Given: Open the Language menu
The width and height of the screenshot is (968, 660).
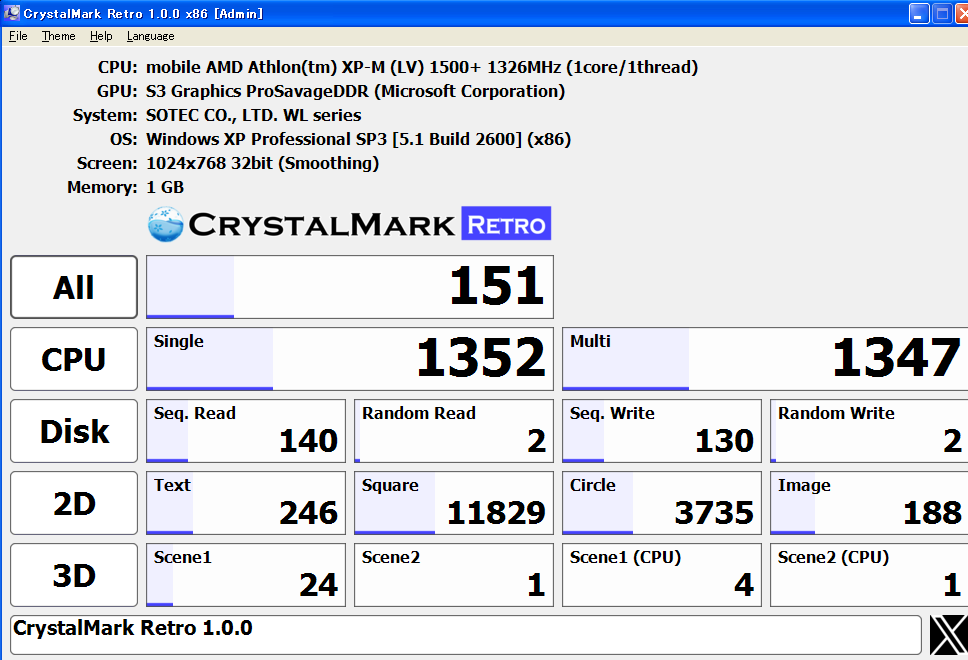Looking at the screenshot, I should 151,36.
